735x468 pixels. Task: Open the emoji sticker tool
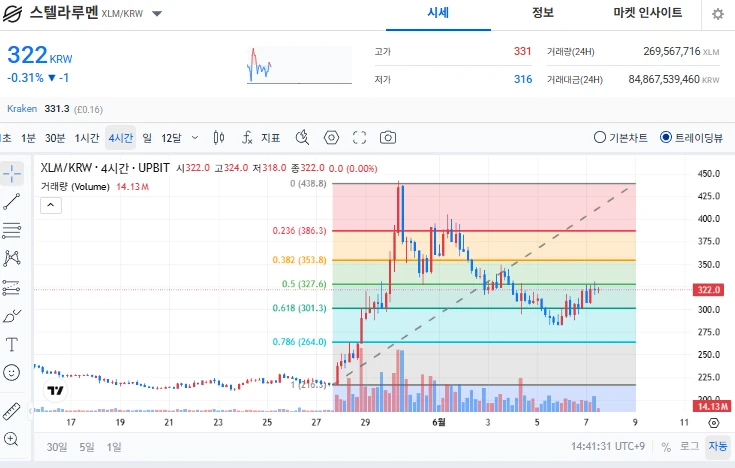coord(12,373)
